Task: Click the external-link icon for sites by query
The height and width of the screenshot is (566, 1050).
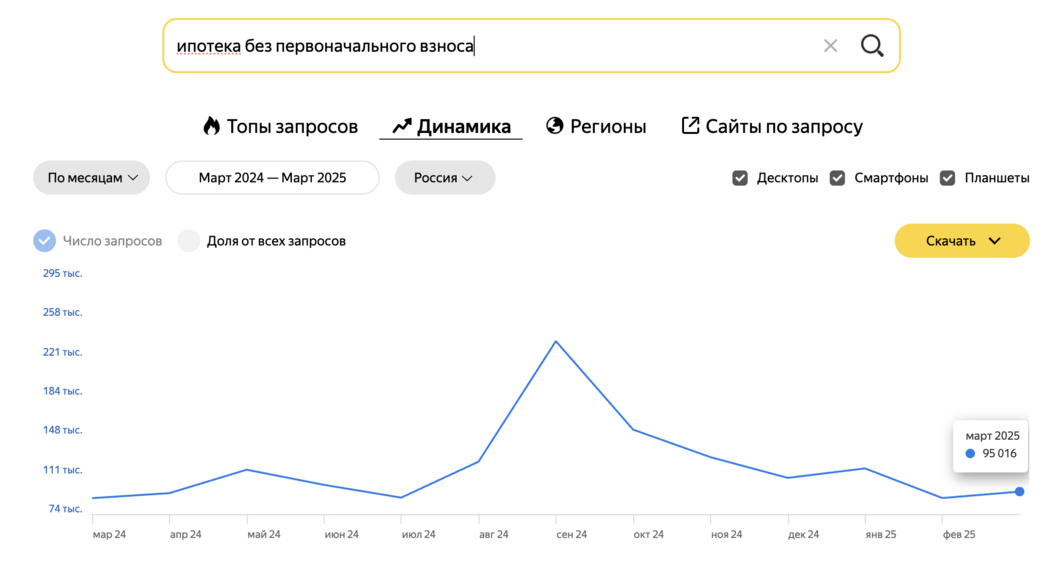Action: [690, 125]
